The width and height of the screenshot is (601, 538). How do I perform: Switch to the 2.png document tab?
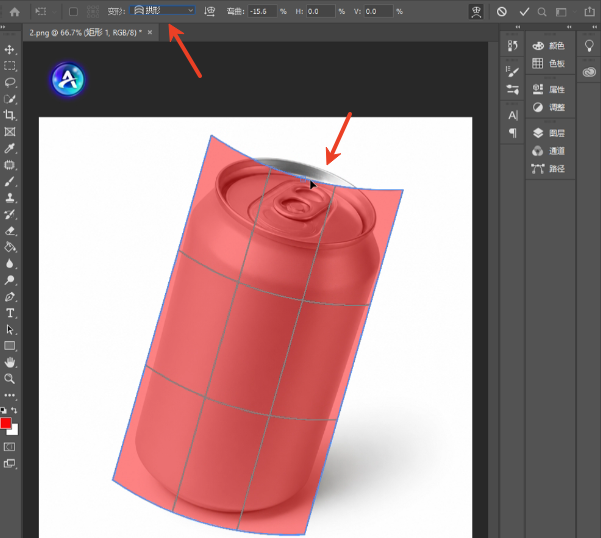coord(84,33)
